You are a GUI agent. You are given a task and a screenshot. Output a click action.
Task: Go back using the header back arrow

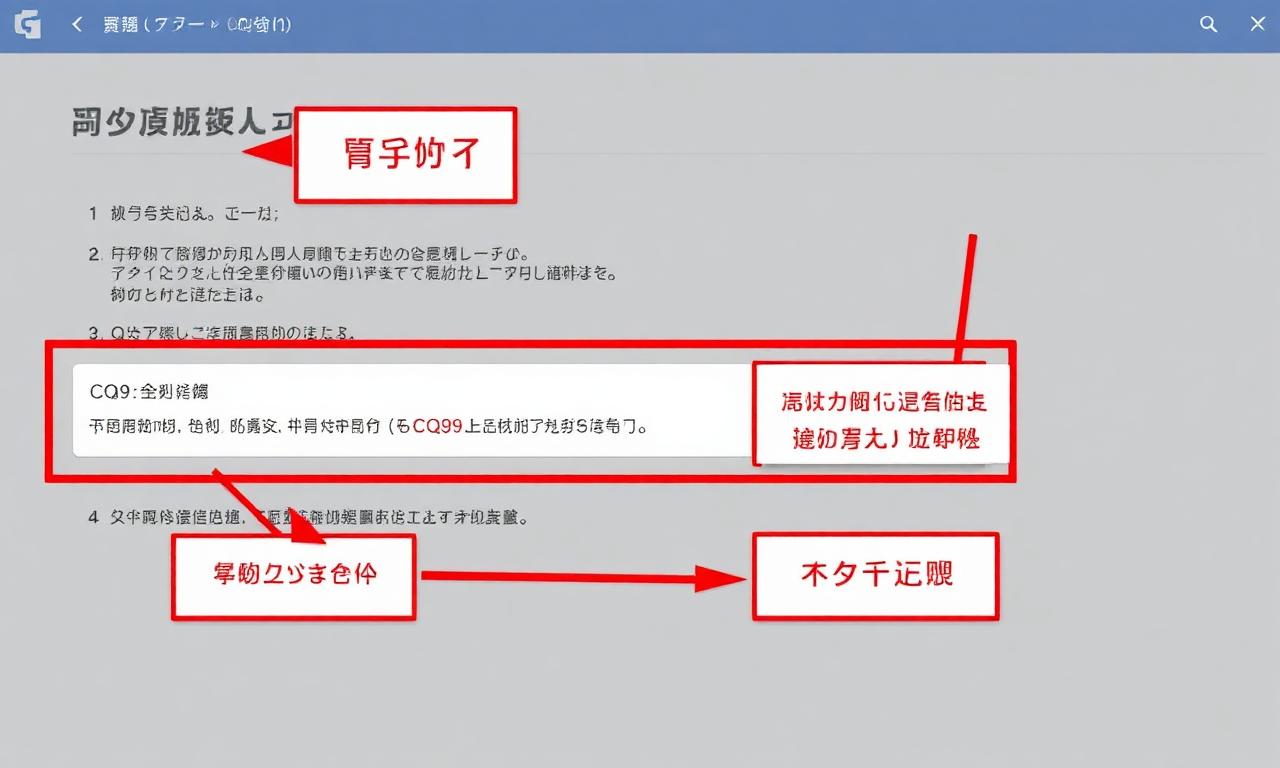(x=77, y=25)
